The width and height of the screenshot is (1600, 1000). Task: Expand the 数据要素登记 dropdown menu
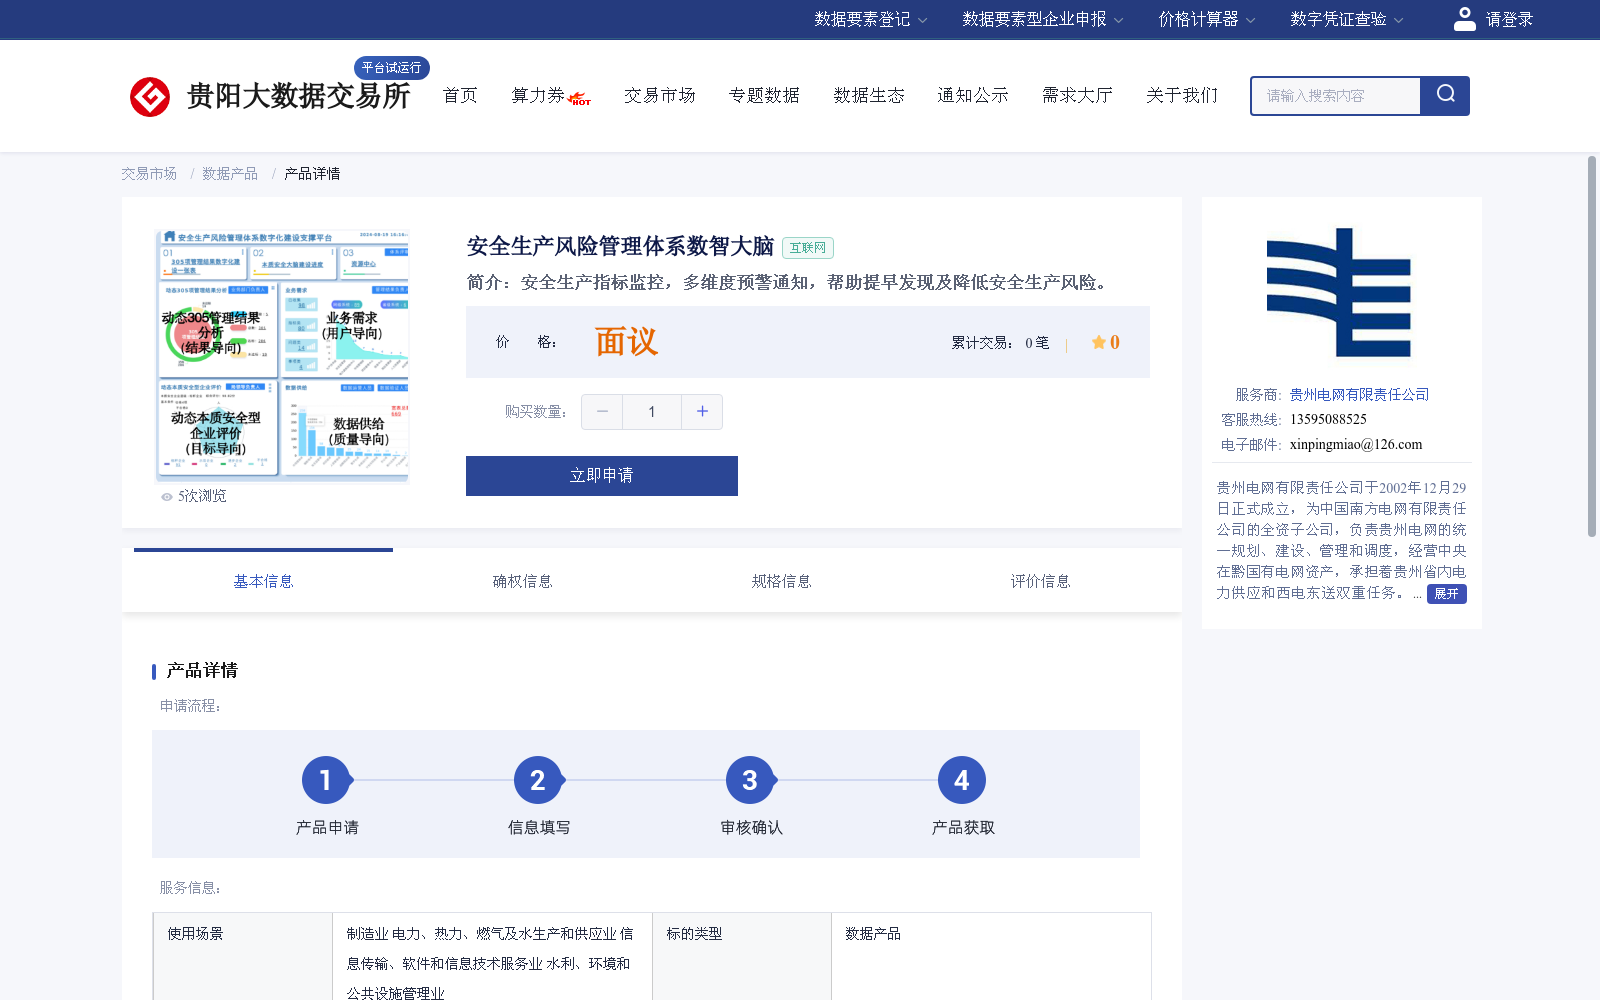[x=871, y=19]
